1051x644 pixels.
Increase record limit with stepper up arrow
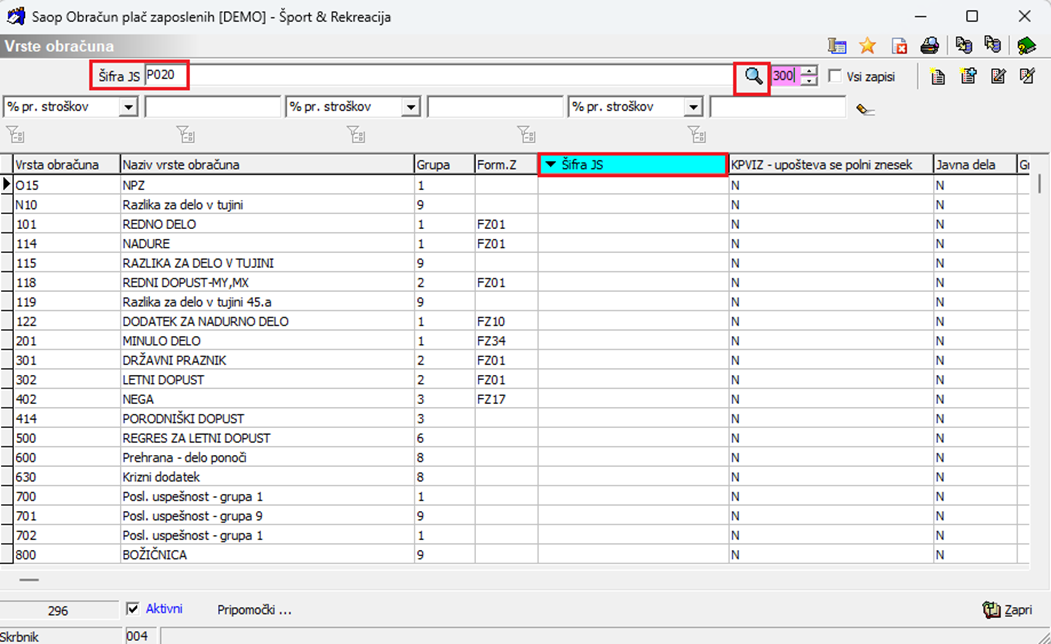[810, 70]
